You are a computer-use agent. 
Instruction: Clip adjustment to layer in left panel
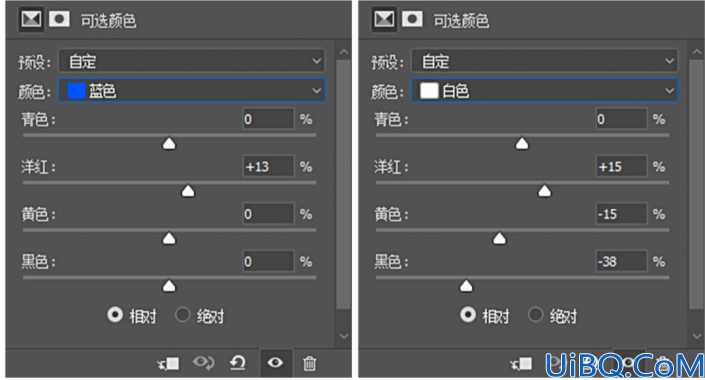169,363
